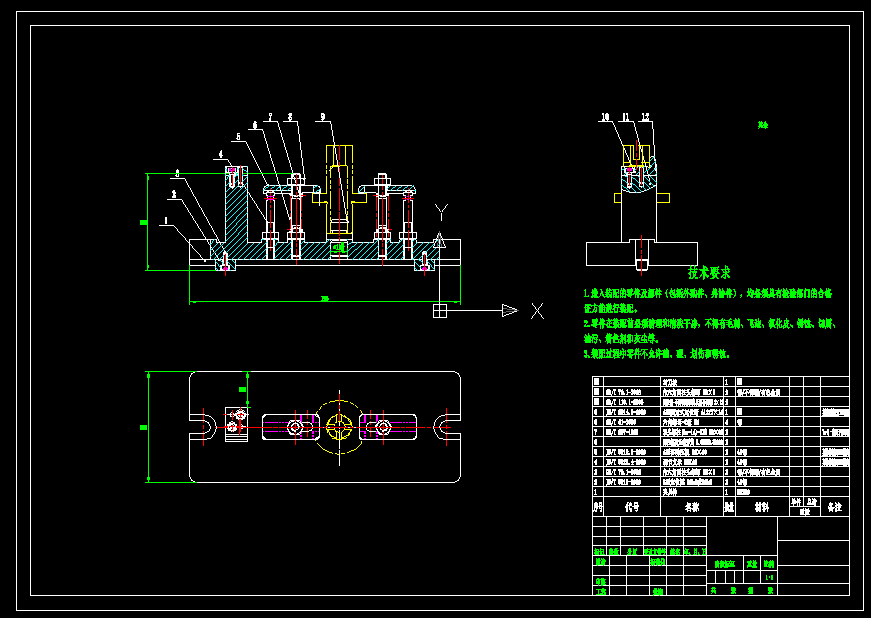The width and height of the screenshot is (871, 618).
Task: Select the green 其余 note at top right
Action: 763,125
